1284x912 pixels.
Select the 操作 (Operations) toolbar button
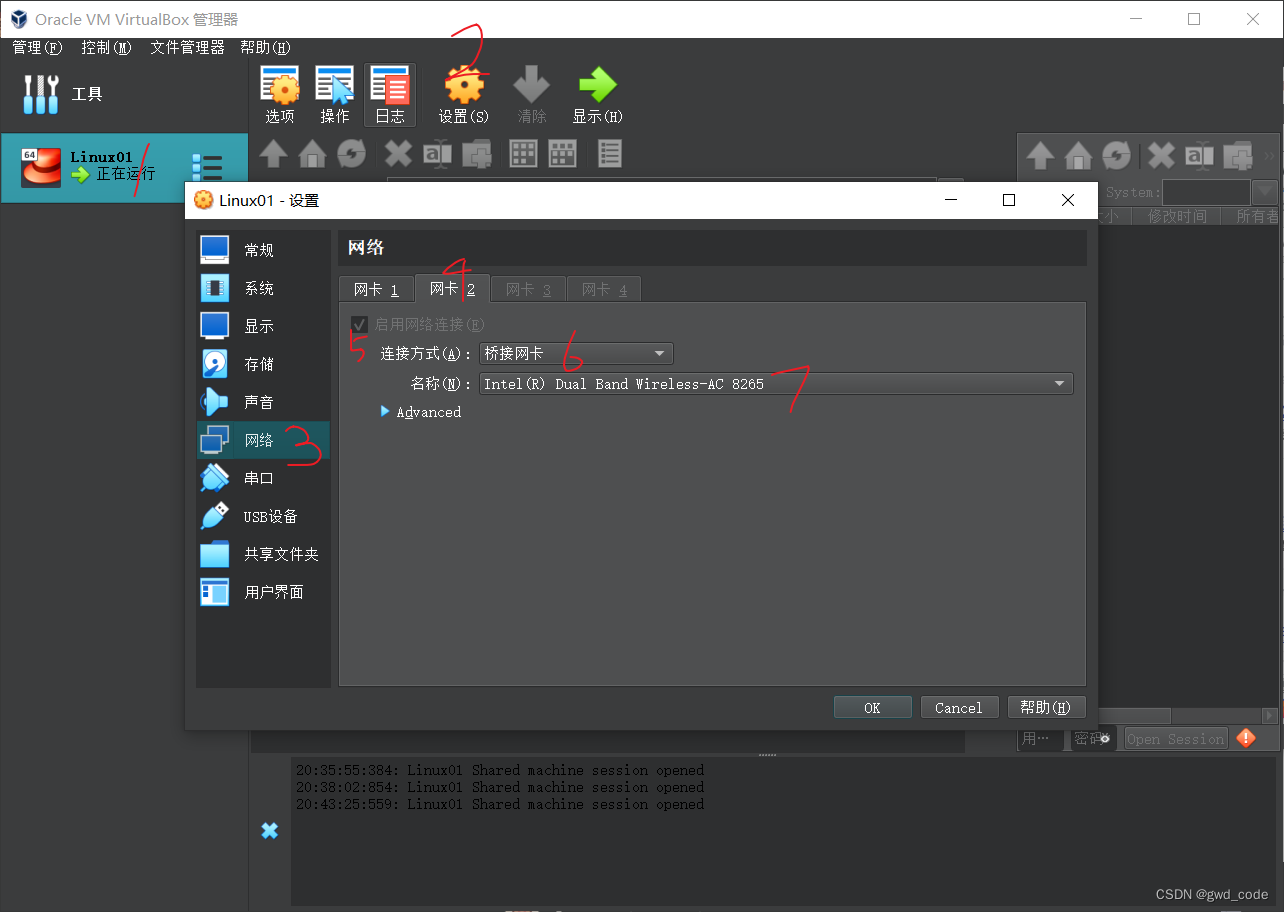pos(335,95)
